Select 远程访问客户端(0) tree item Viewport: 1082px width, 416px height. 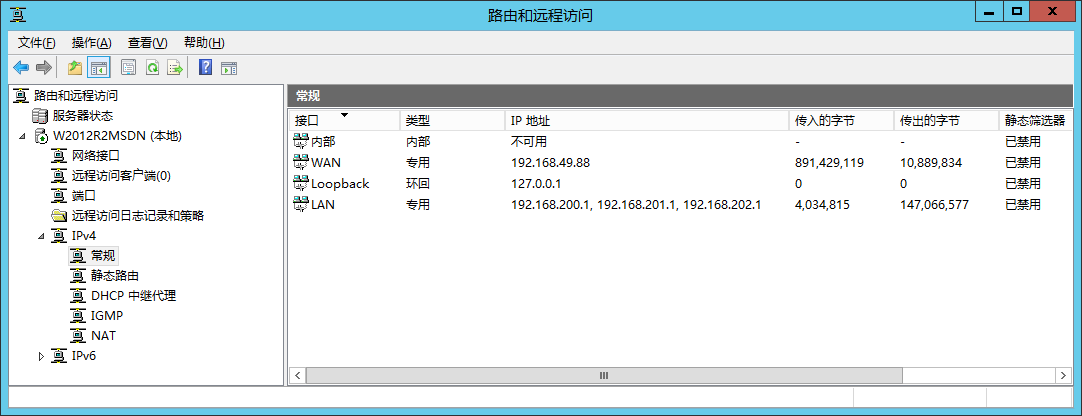pyautogui.click(x=121, y=176)
